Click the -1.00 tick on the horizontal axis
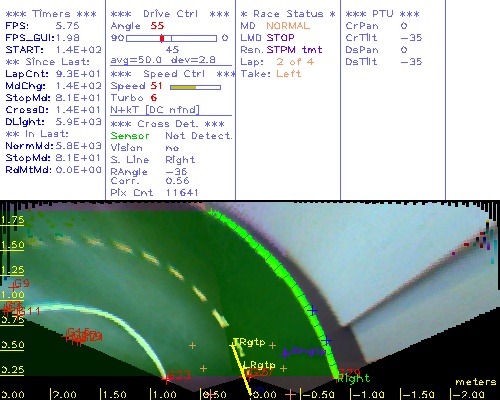500x400 pixels. click(367, 395)
